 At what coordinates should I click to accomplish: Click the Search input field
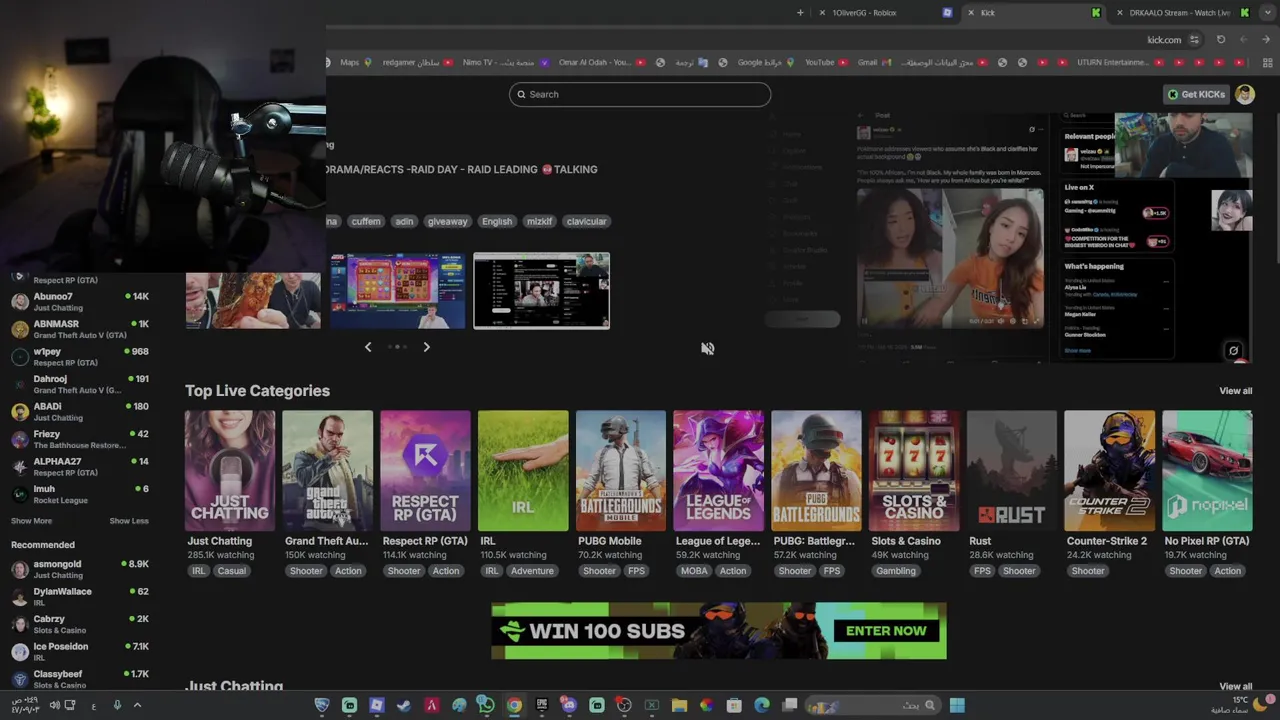click(x=640, y=94)
